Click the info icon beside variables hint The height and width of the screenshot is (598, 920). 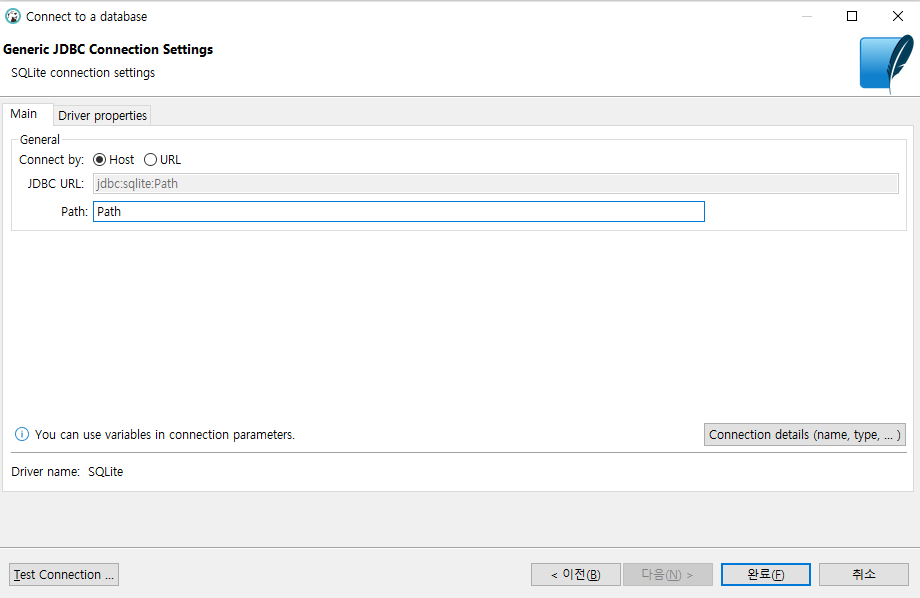point(22,434)
